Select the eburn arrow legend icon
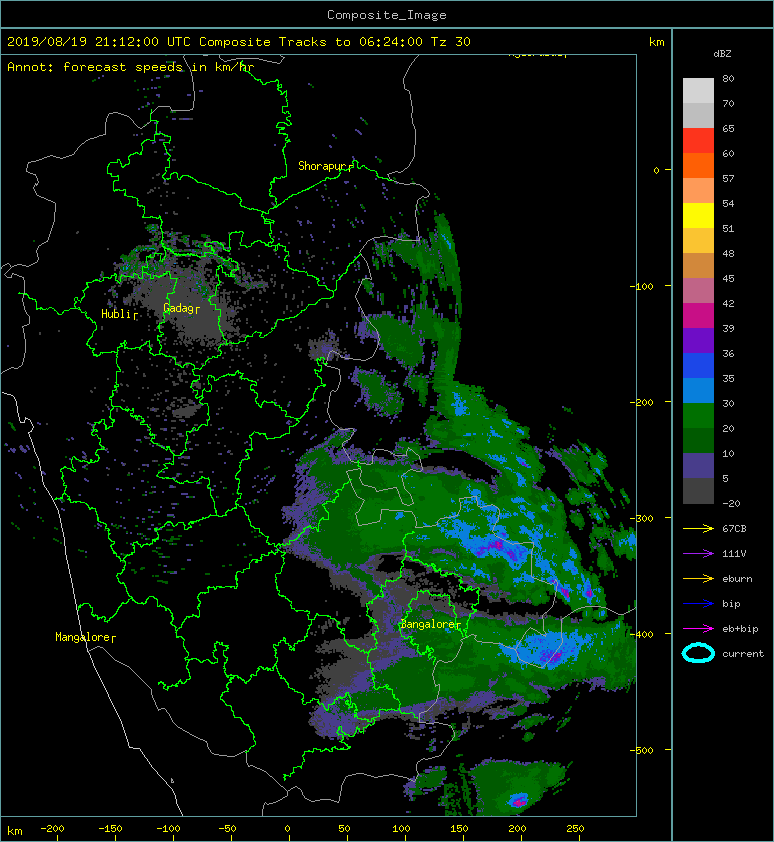 (x=698, y=578)
